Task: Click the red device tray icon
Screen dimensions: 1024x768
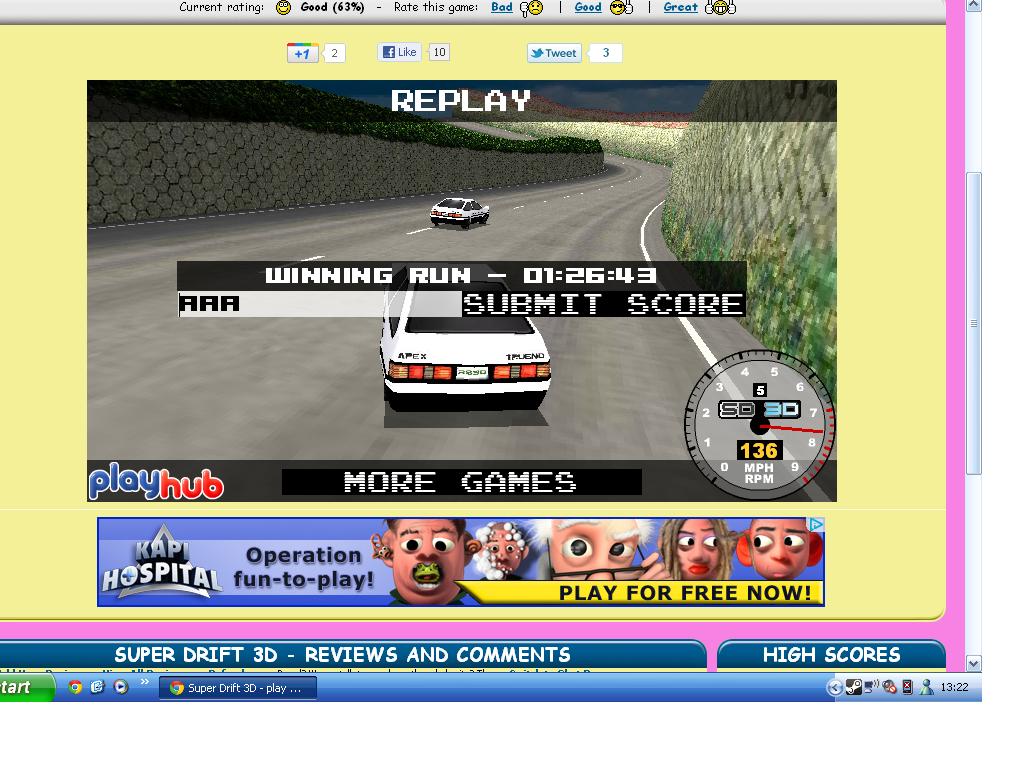Action: (x=907, y=687)
